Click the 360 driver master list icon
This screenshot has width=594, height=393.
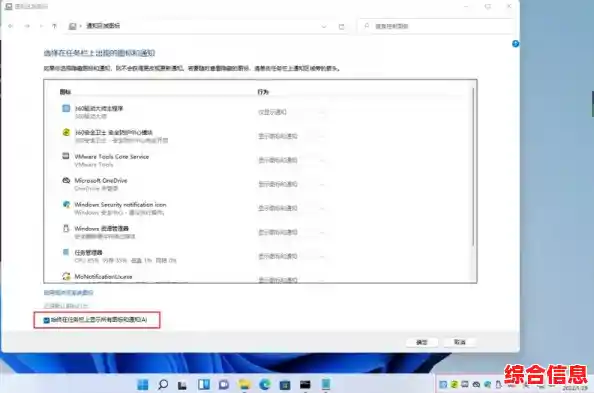66,108
